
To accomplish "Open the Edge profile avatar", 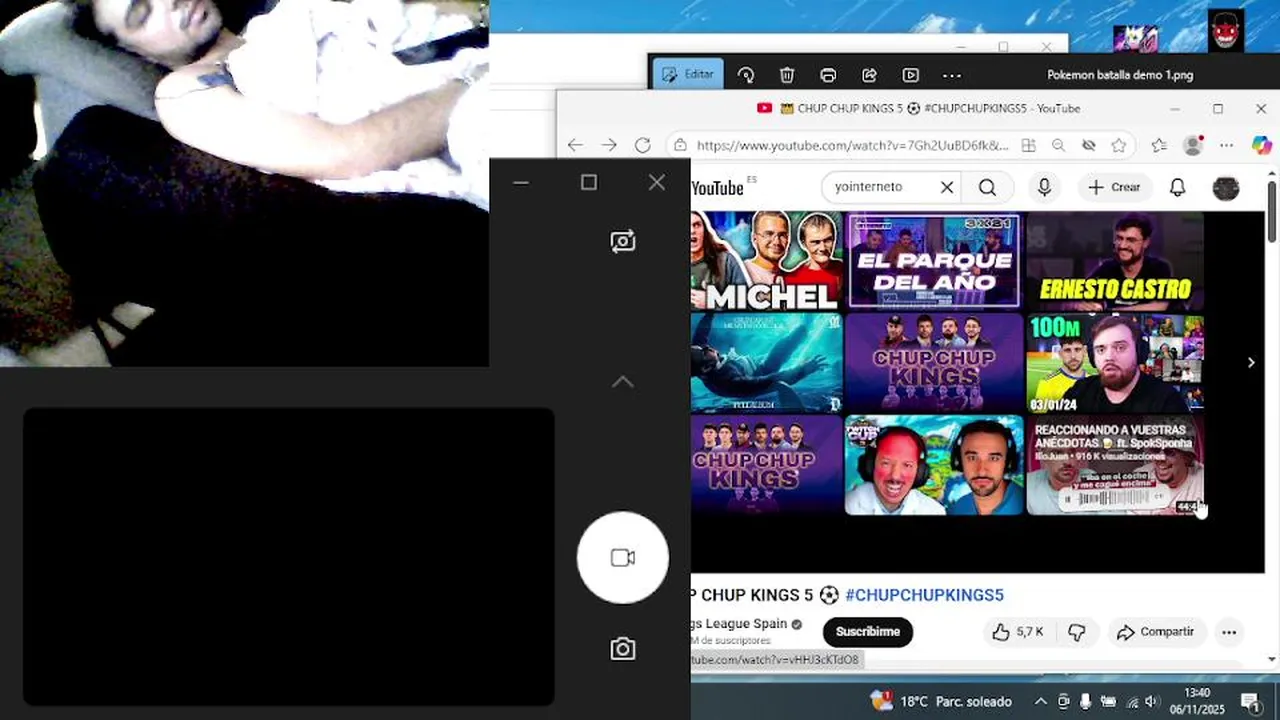I will [x=1193, y=145].
